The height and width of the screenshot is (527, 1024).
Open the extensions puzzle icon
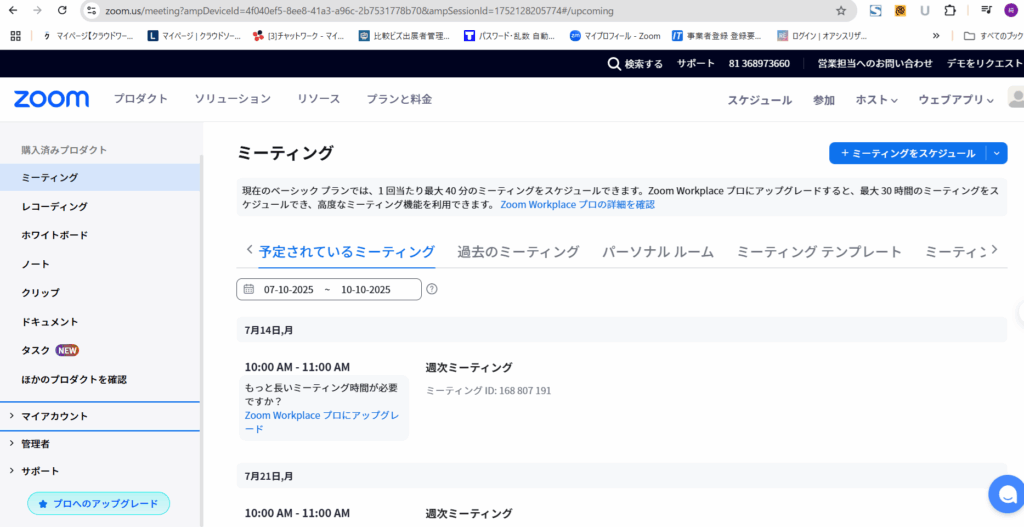point(950,10)
